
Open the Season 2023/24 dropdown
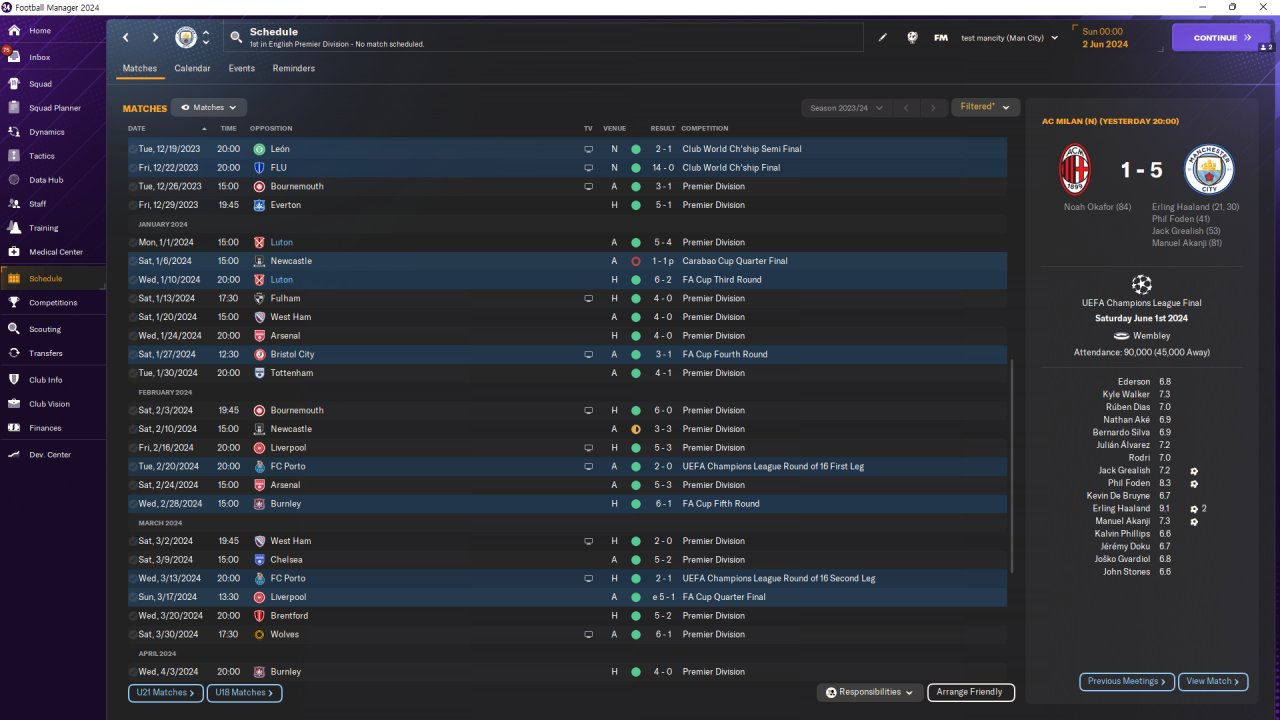pyautogui.click(x=845, y=107)
